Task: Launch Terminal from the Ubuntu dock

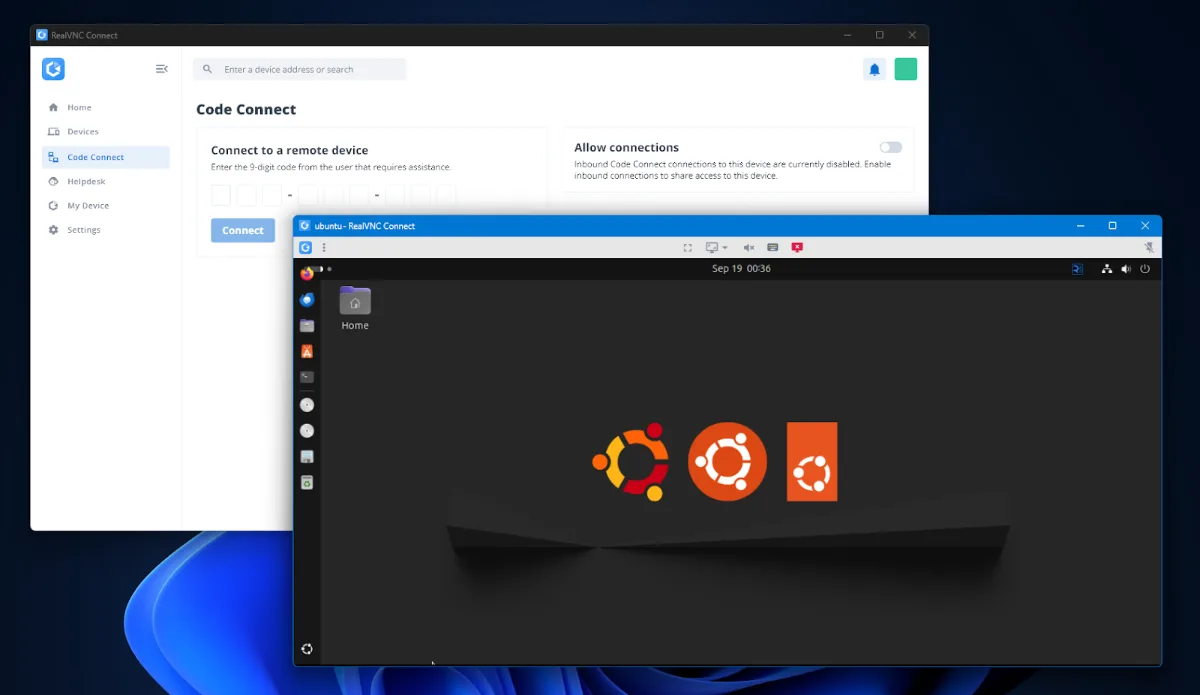Action: 307,377
